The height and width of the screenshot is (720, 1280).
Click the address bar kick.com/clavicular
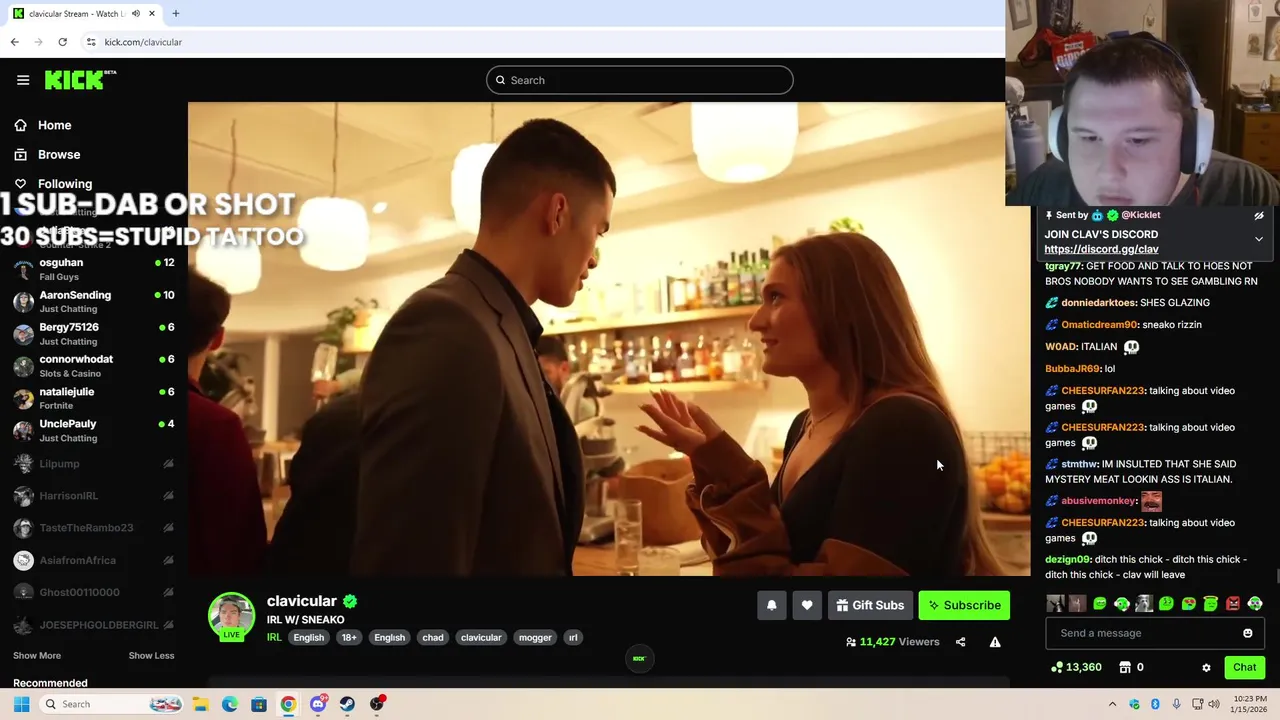click(143, 42)
